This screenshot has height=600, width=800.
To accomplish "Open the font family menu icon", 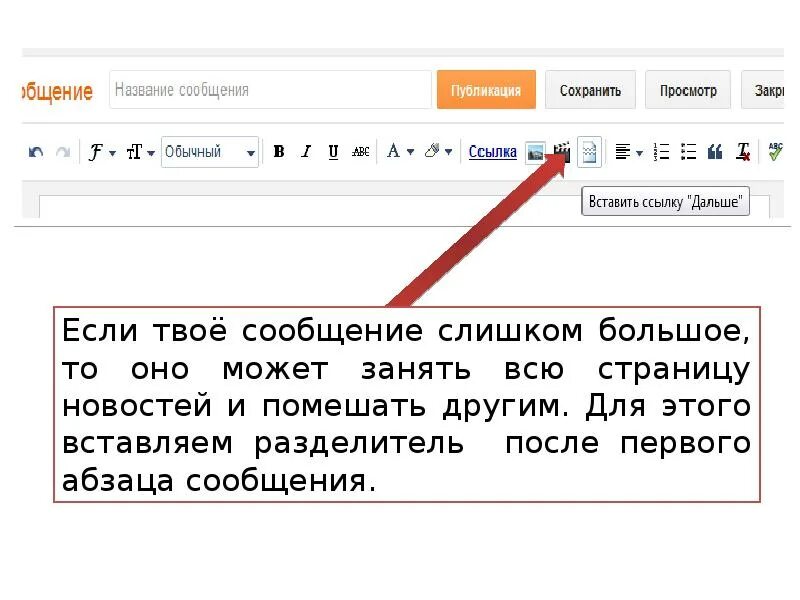I will (x=102, y=152).
